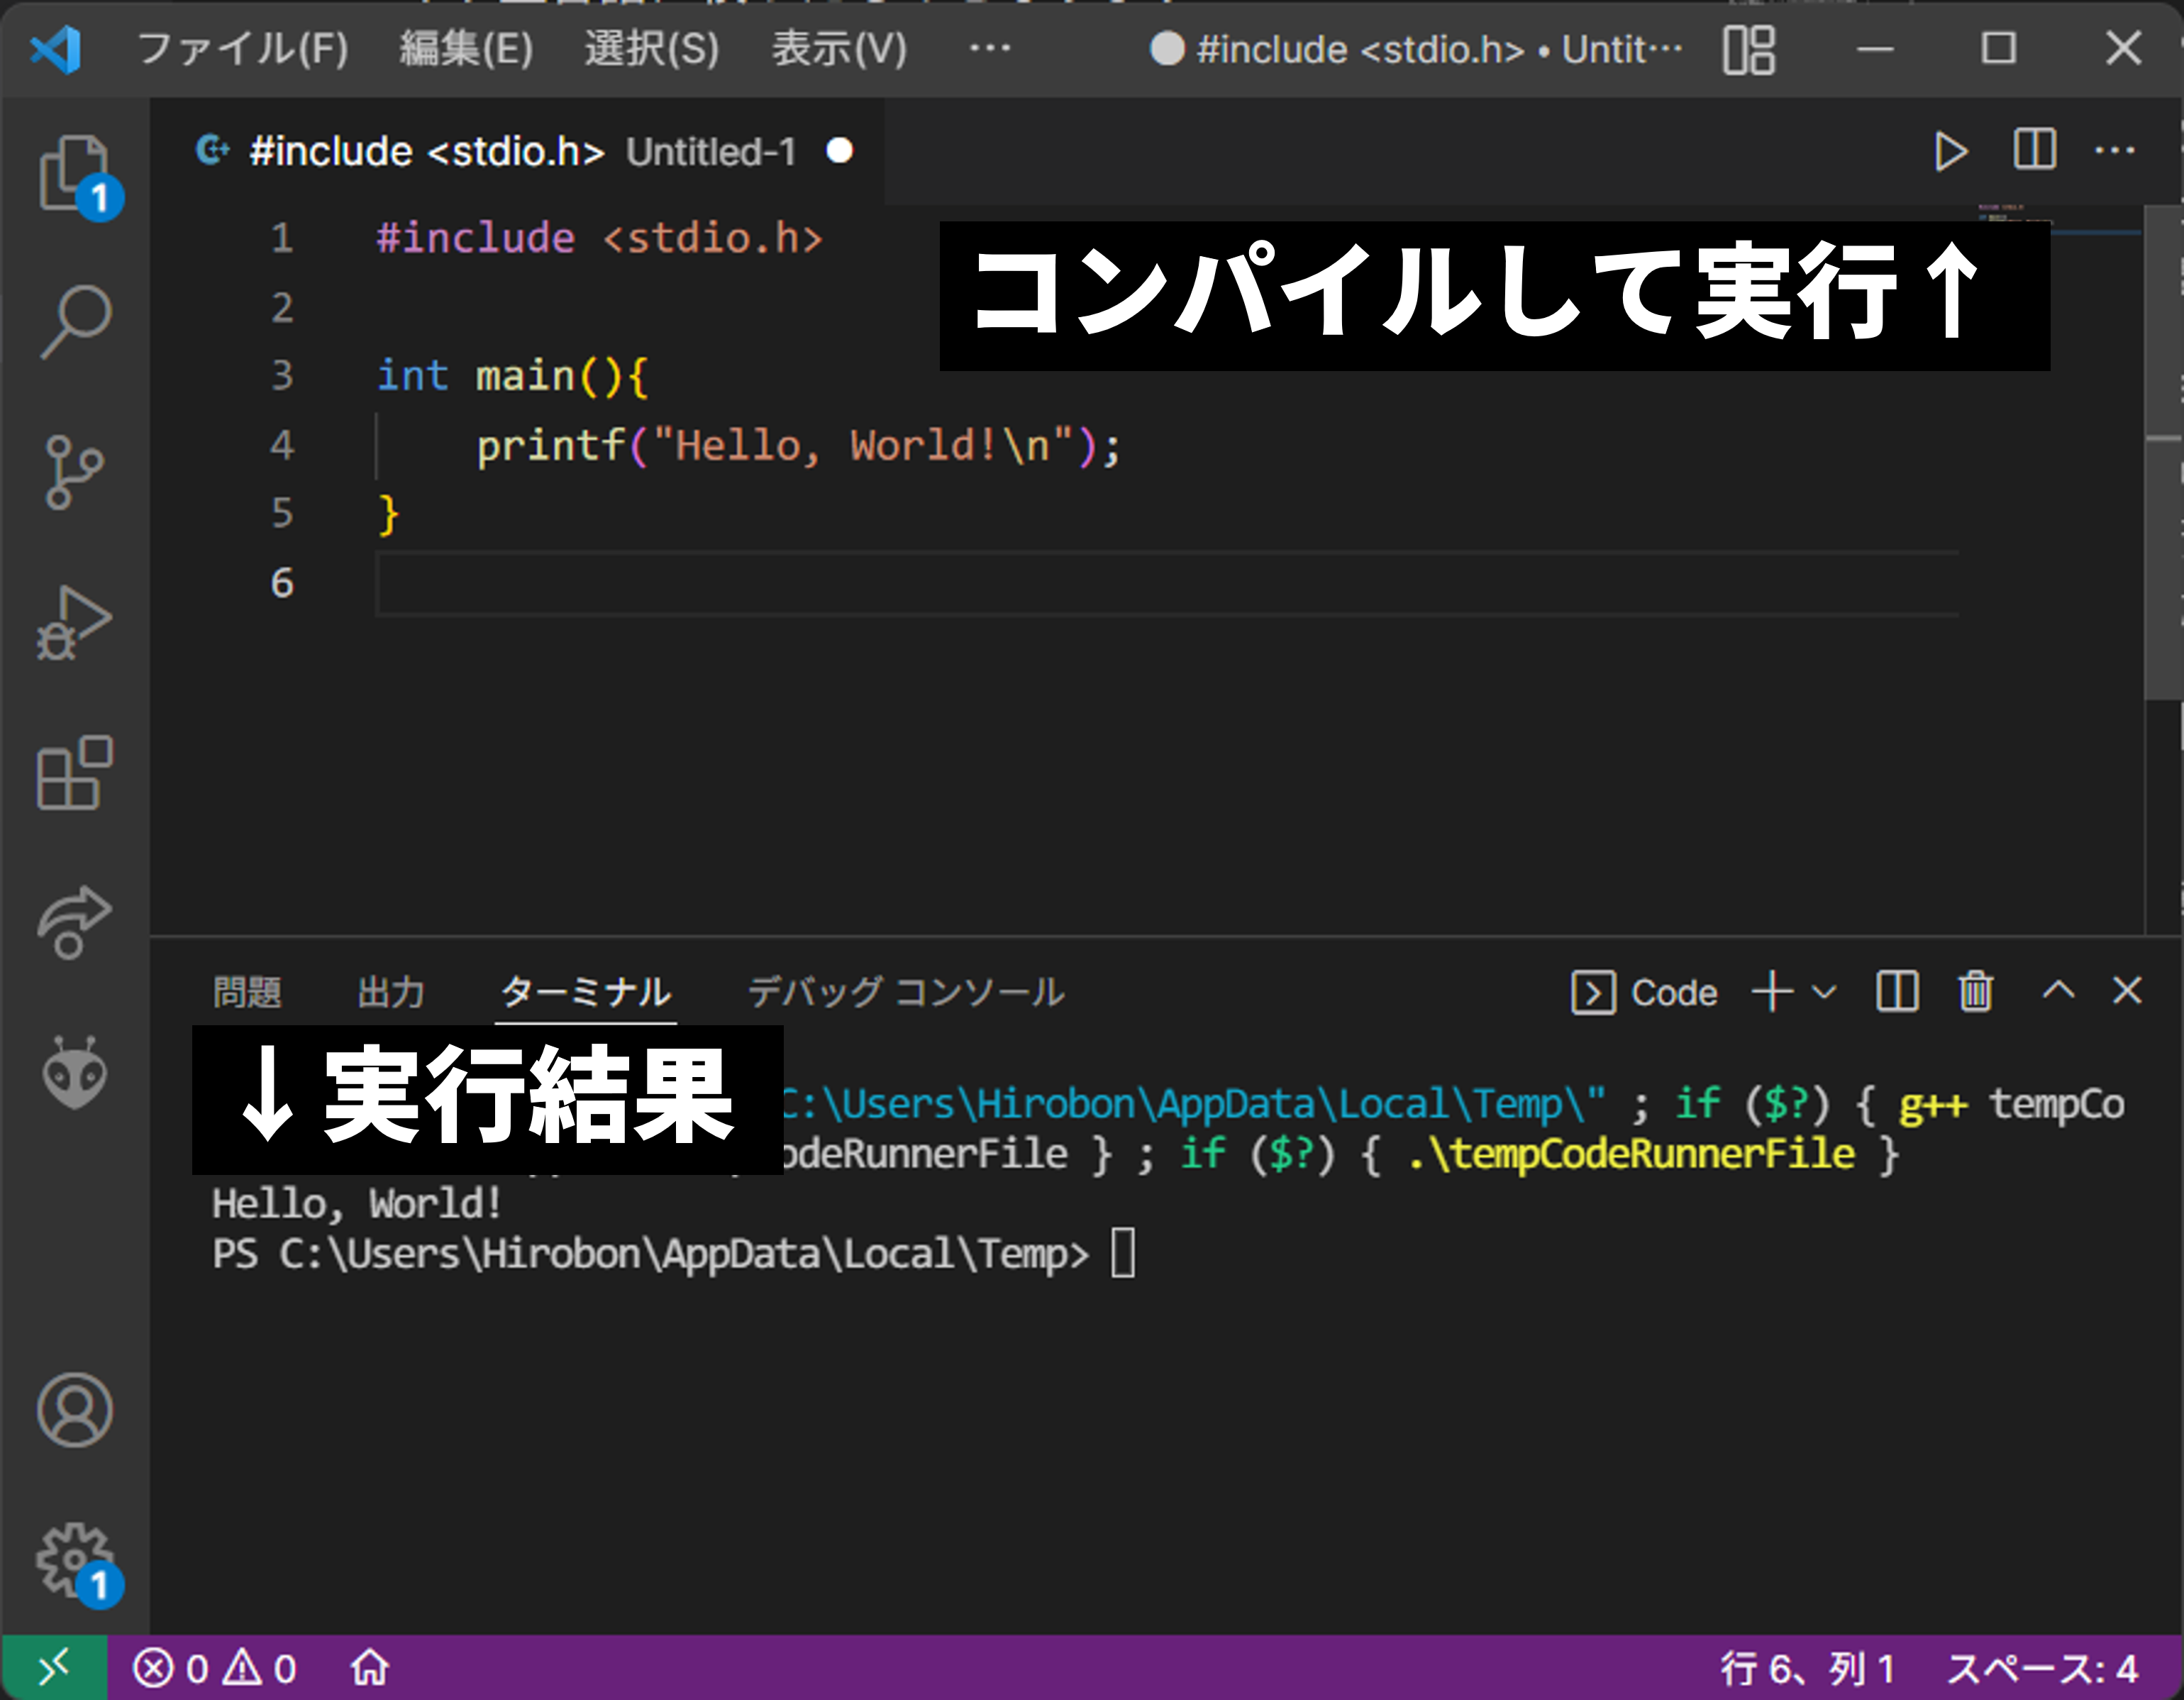
Task: Place cursor on empty line 6
Action: (1166, 583)
